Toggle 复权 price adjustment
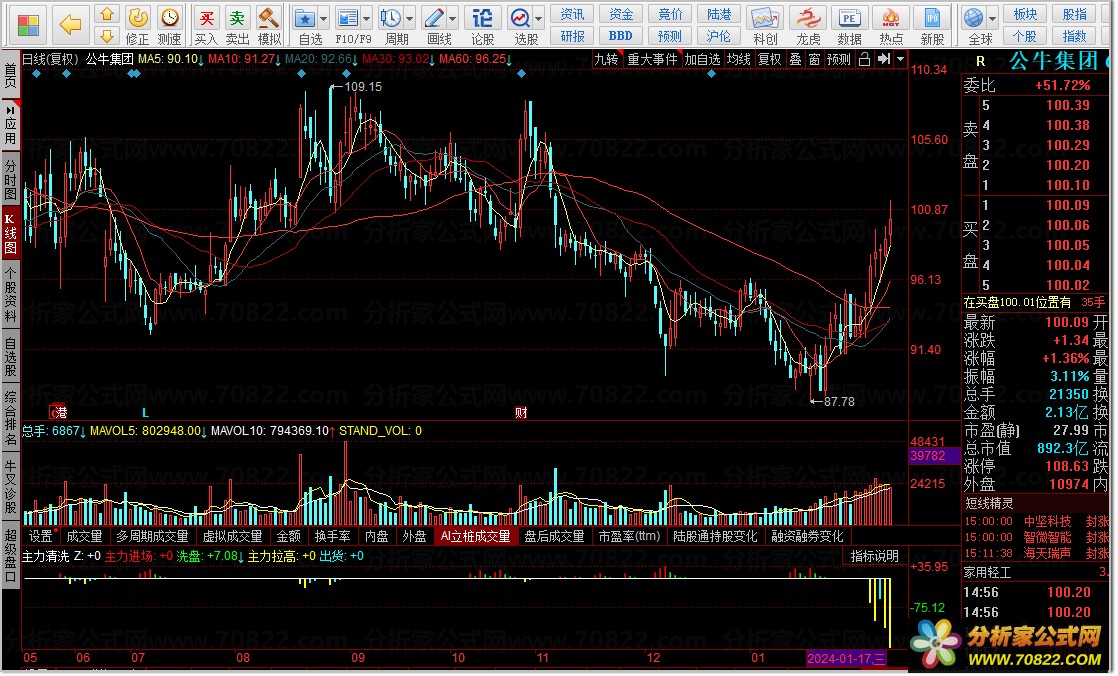 coord(769,59)
